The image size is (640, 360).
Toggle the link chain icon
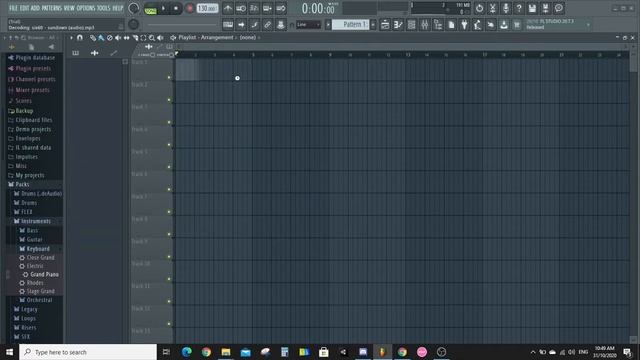click(267, 25)
